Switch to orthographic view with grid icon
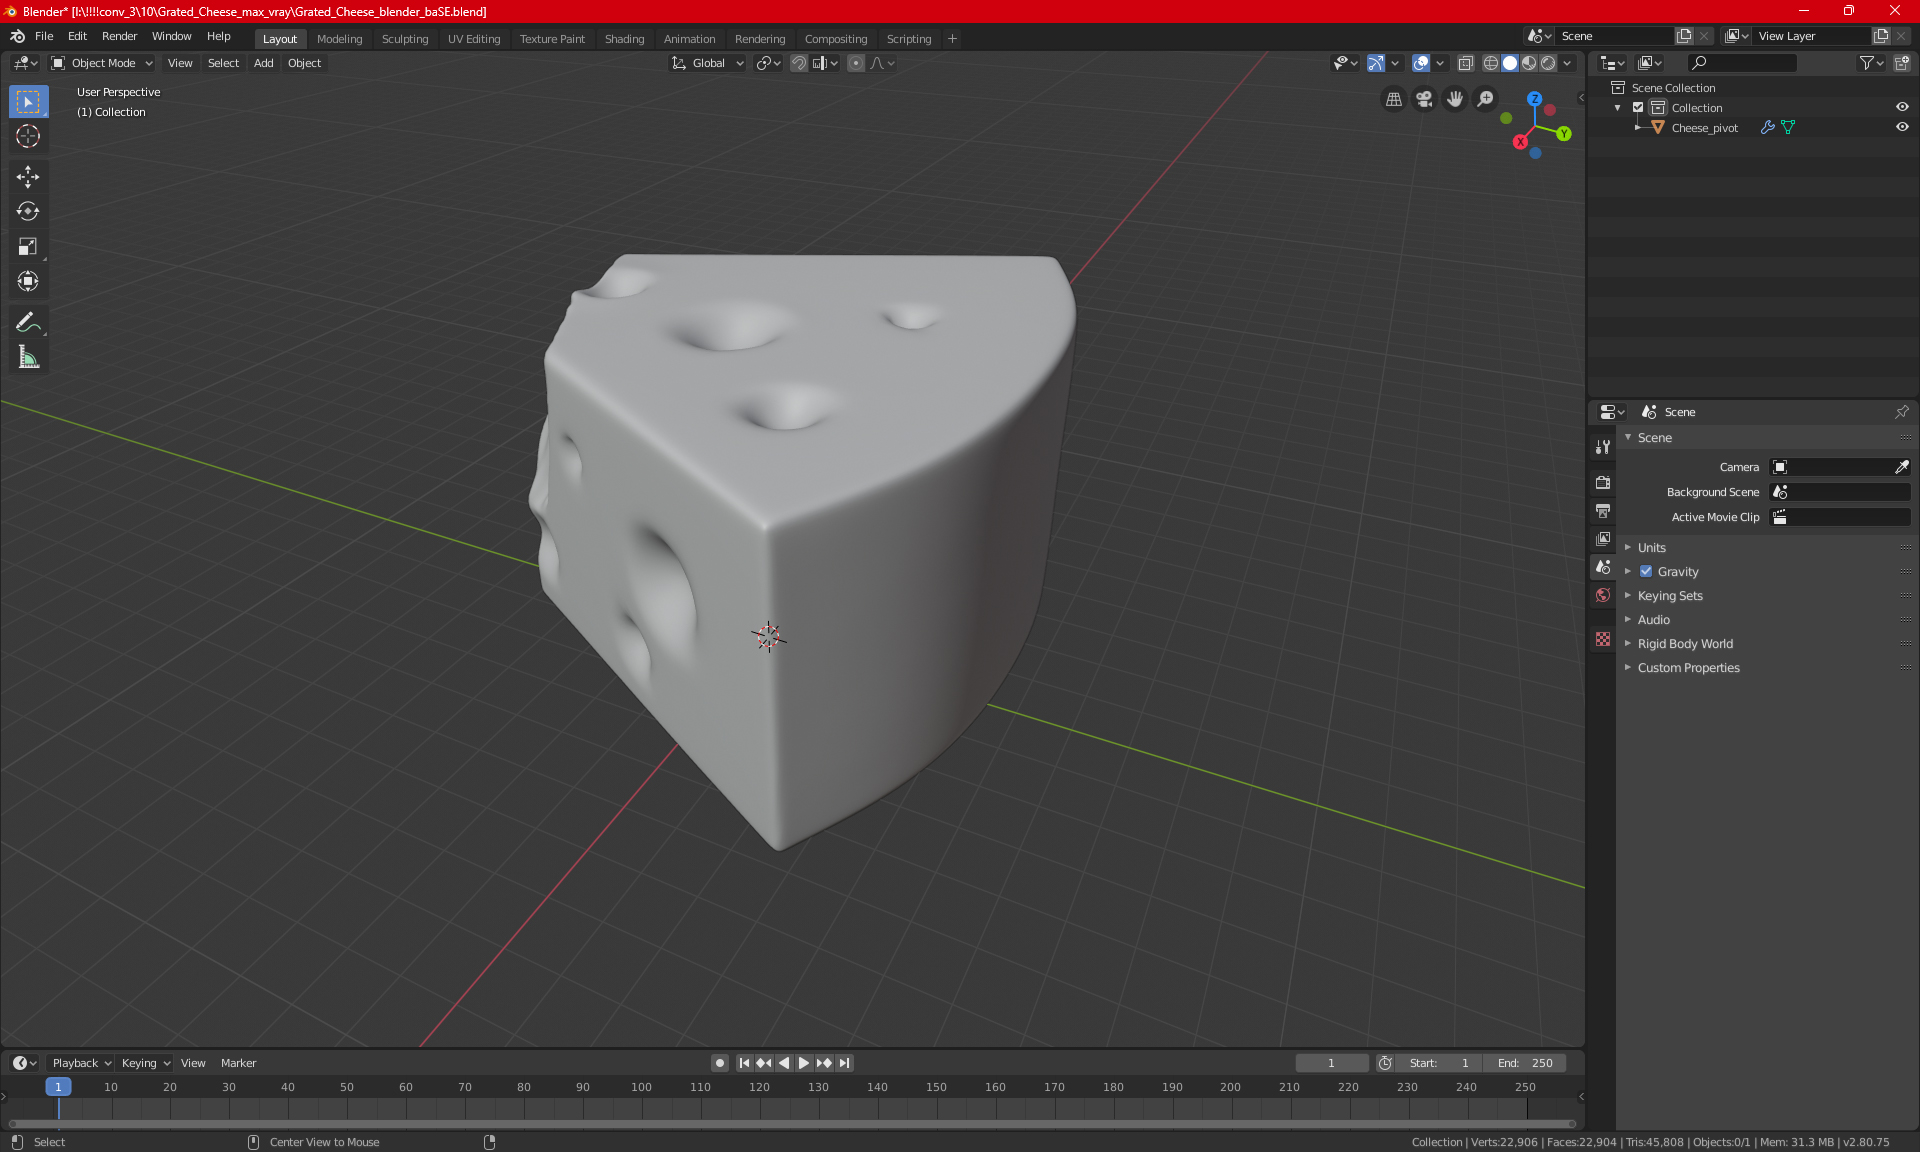Image resolution: width=1920 pixels, height=1152 pixels. (x=1394, y=99)
